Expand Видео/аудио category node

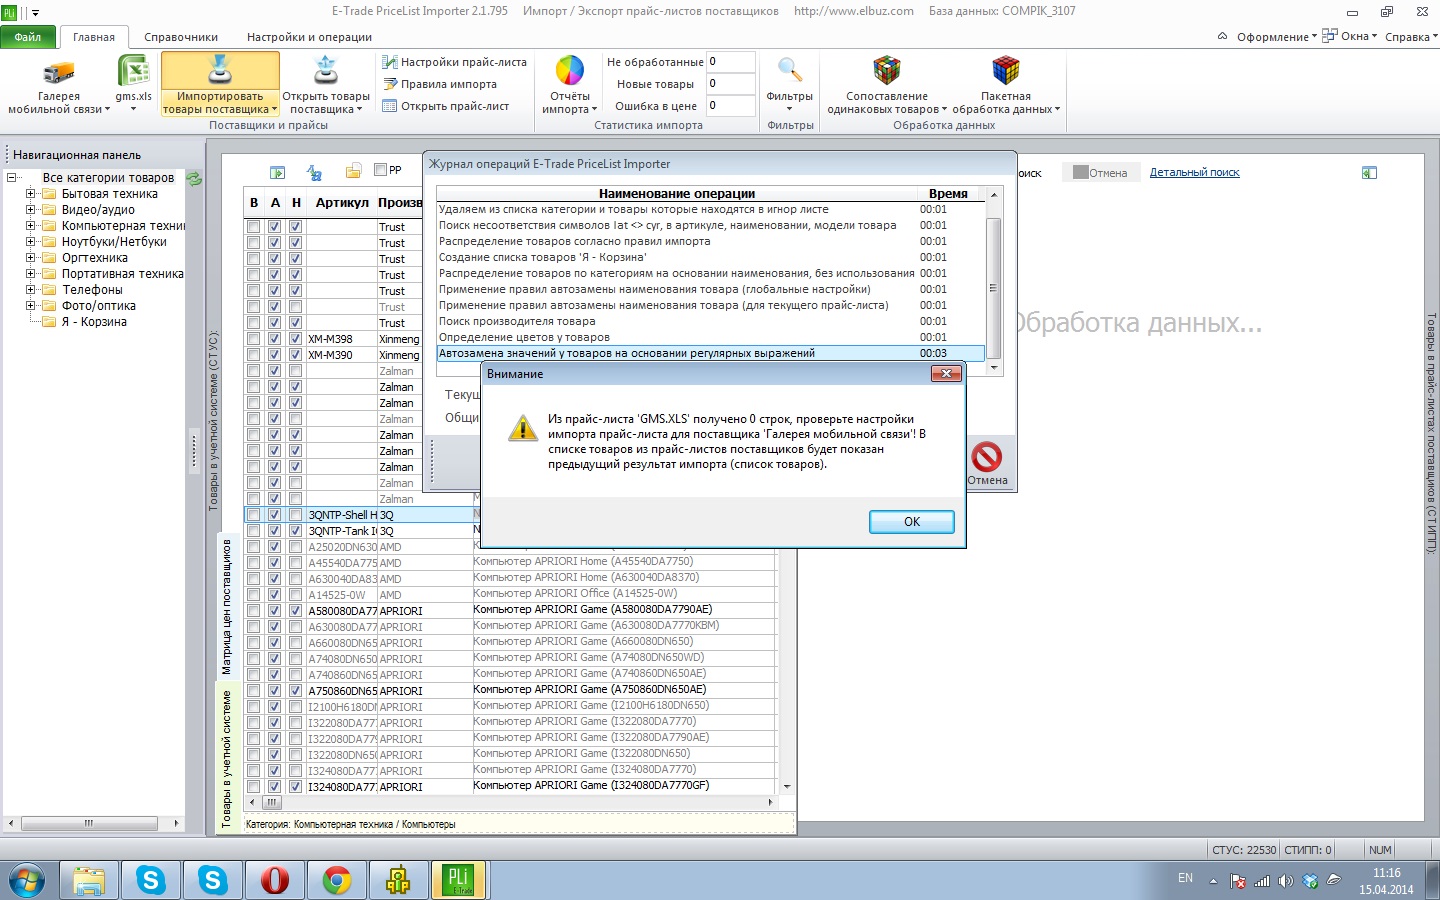[x=30, y=210]
